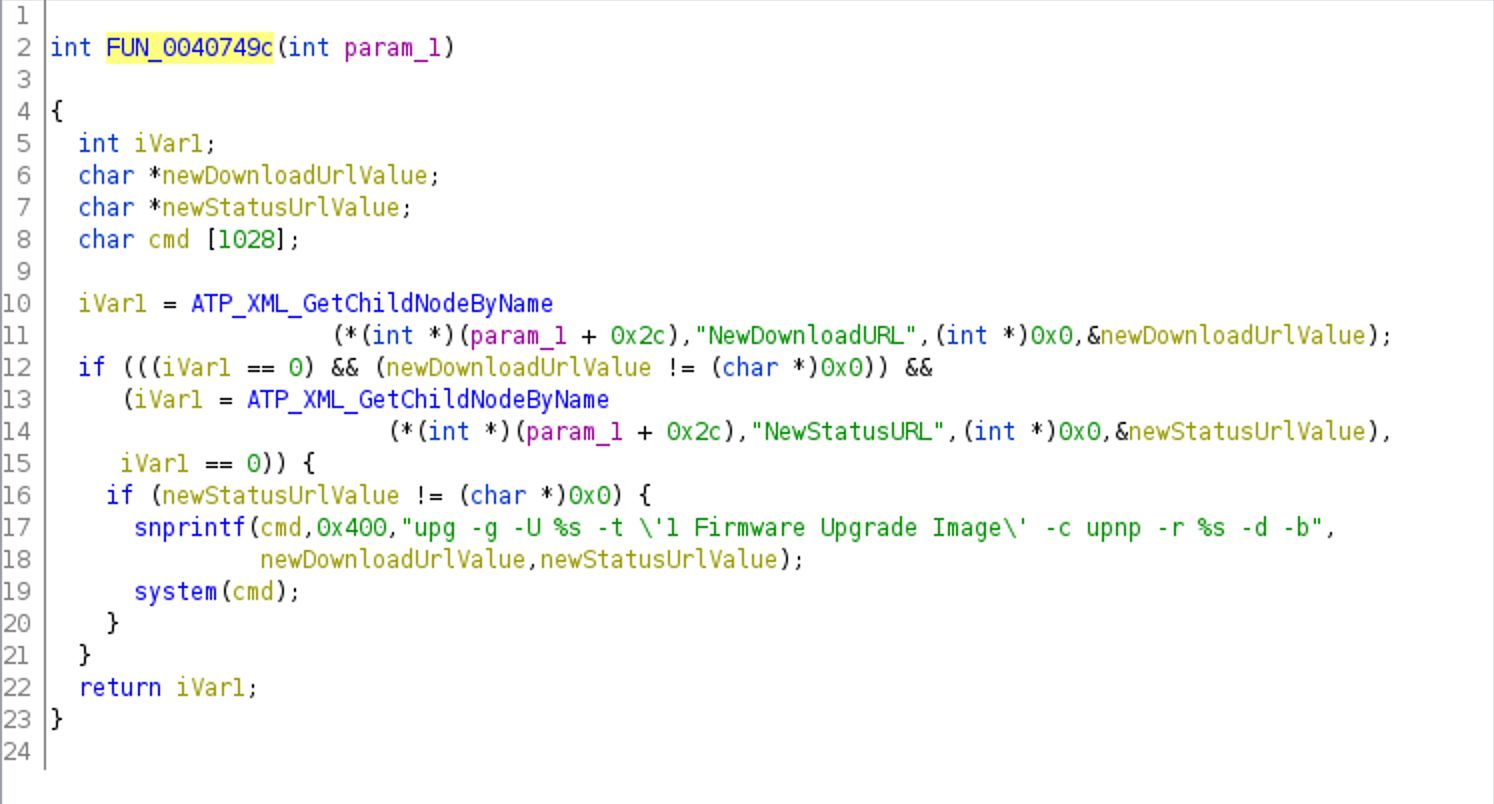Select the "NewDownloadURL" string literal
Viewport: 1494px width, 804px height.
(x=807, y=335)
